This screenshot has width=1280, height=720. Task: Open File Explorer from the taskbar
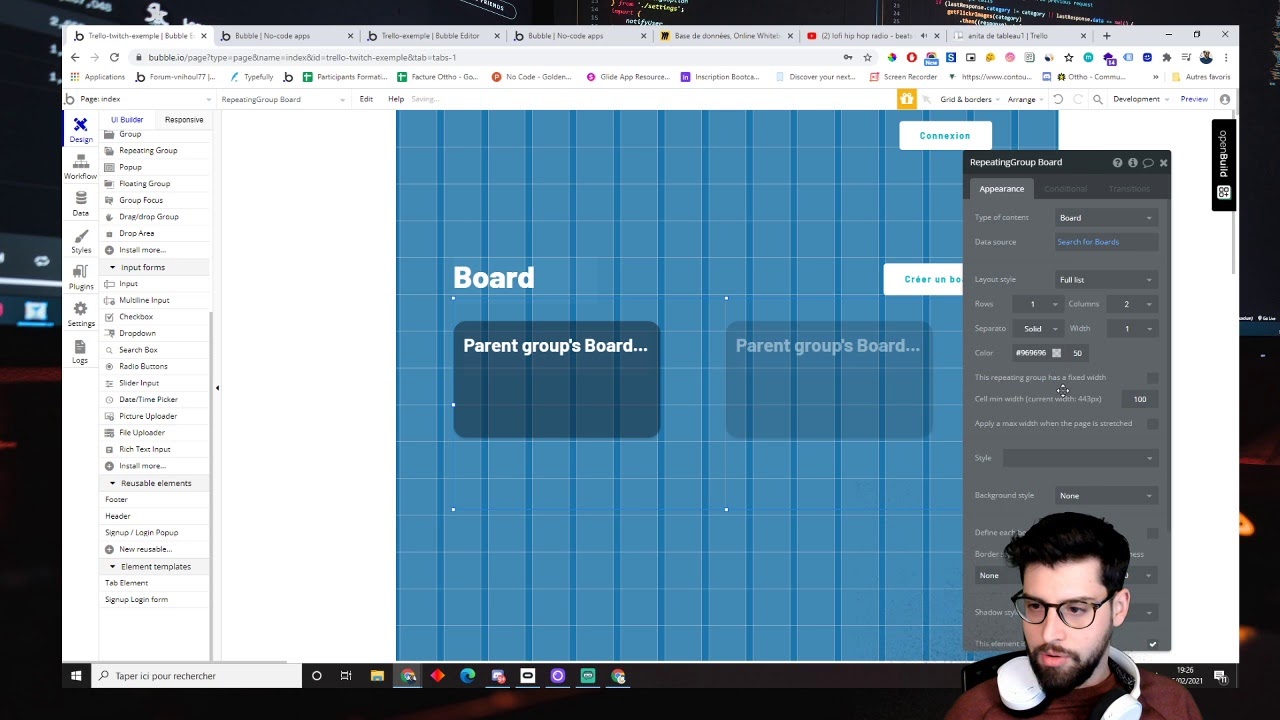(x=377, y=676)
